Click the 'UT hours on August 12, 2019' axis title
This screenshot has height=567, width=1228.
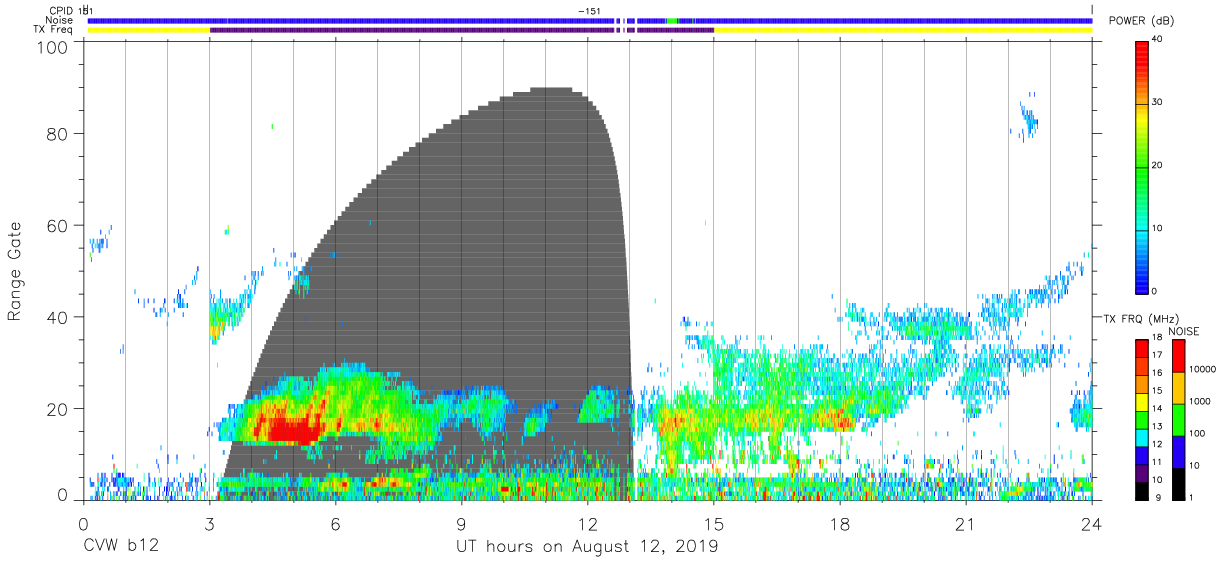click(587, 547)
